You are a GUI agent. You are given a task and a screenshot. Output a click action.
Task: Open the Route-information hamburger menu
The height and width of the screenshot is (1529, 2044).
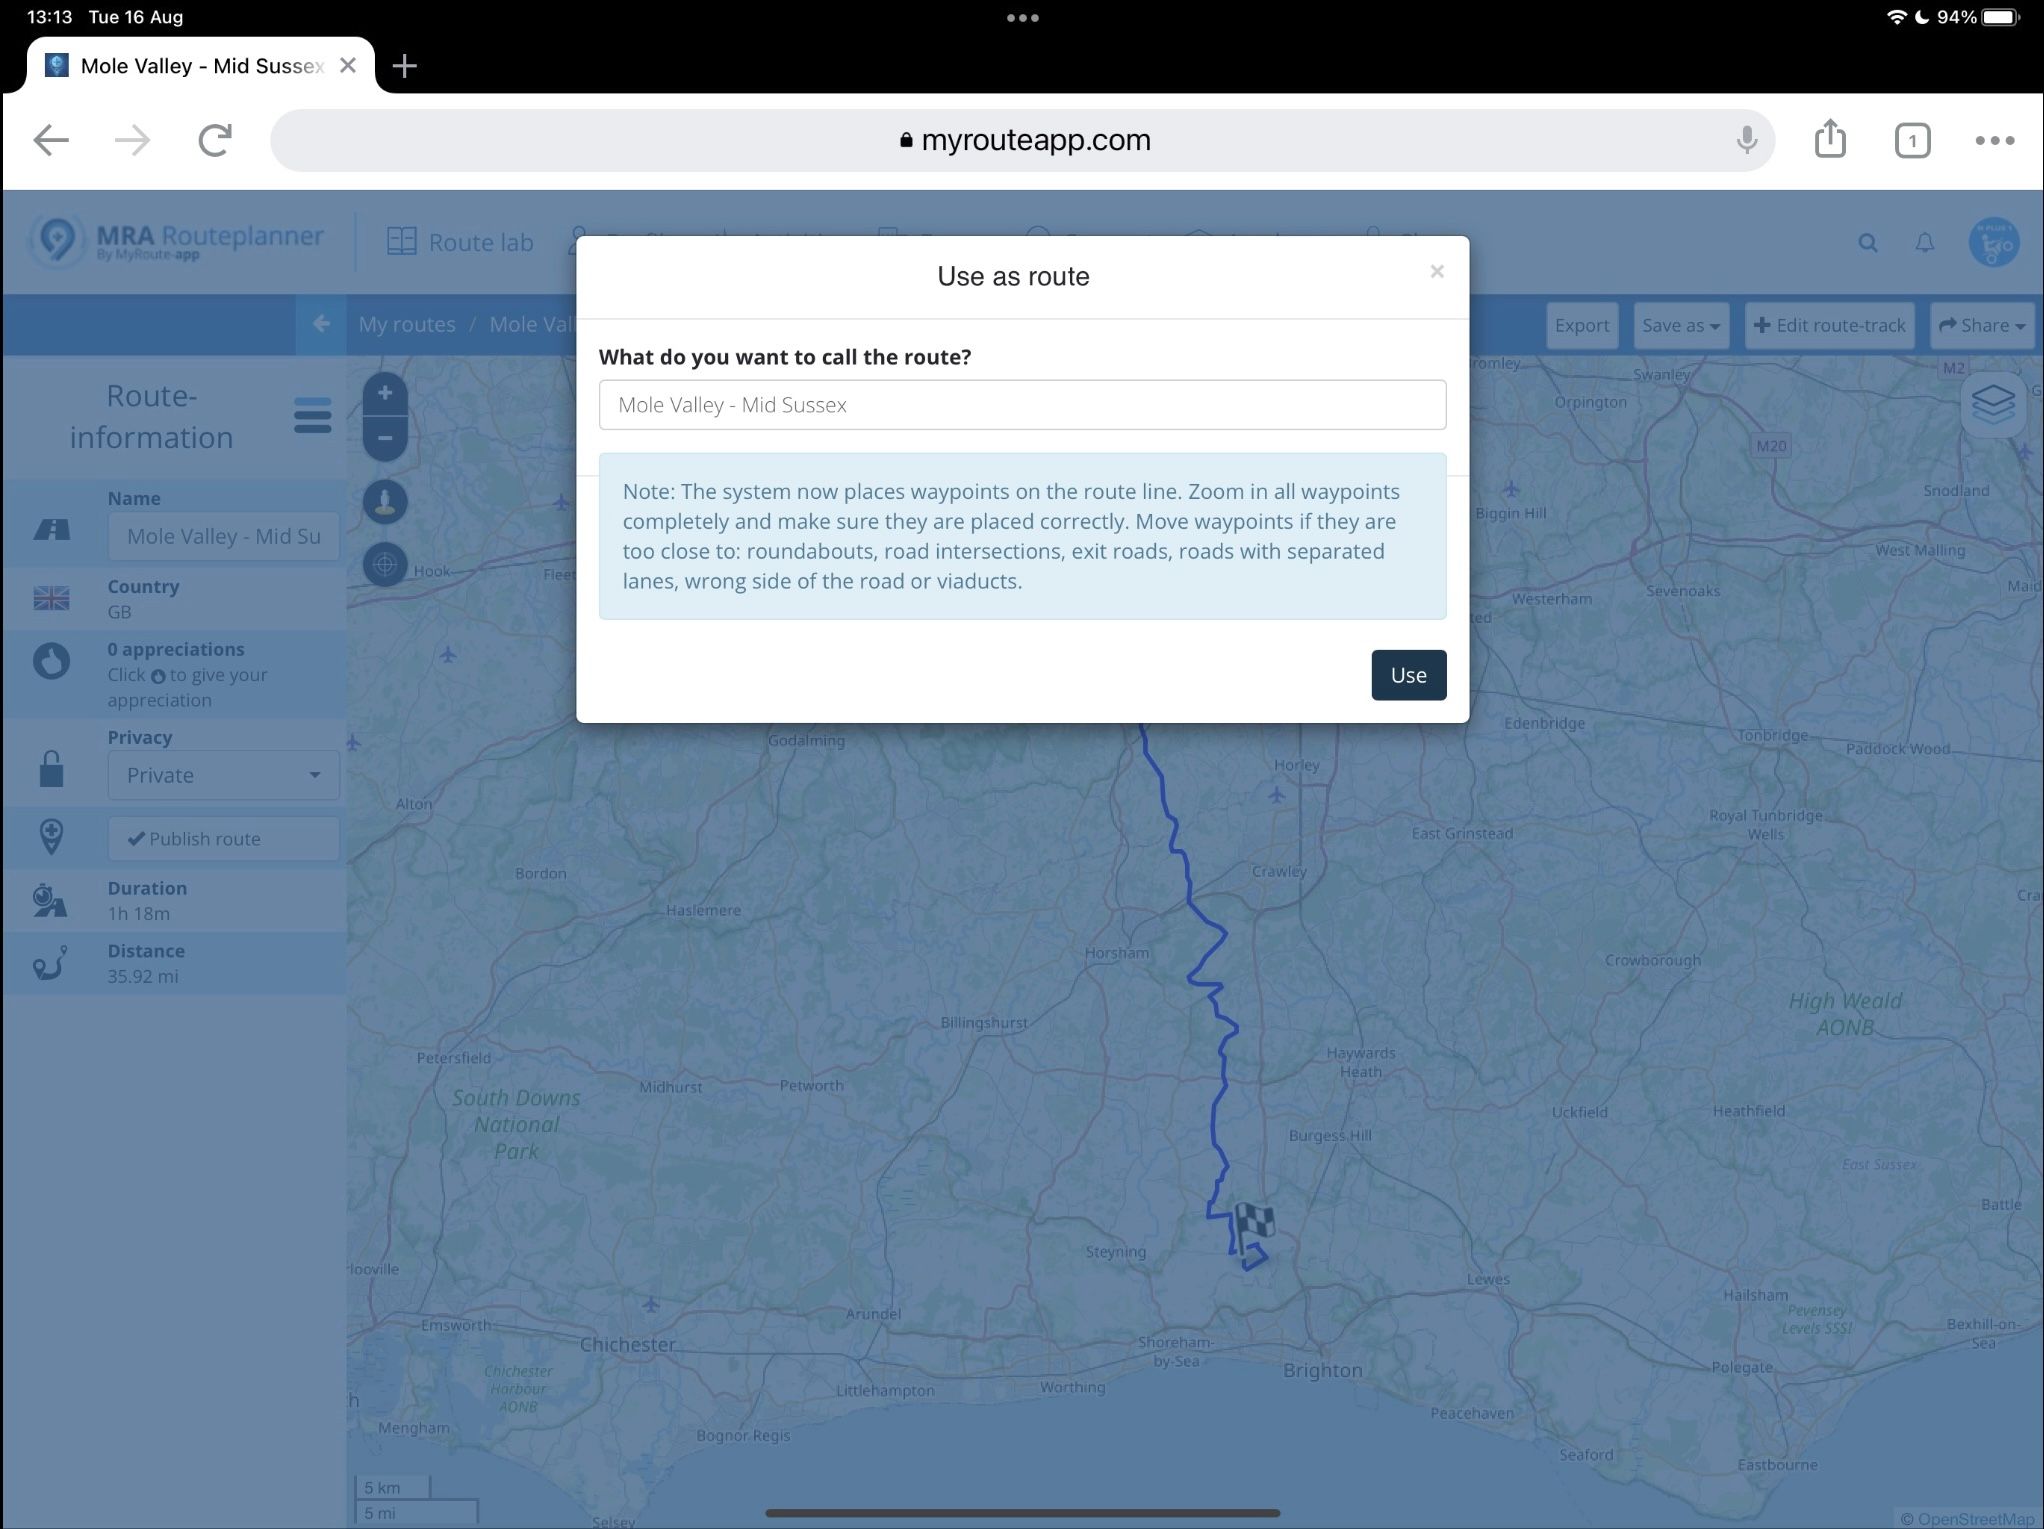point(312,415)
